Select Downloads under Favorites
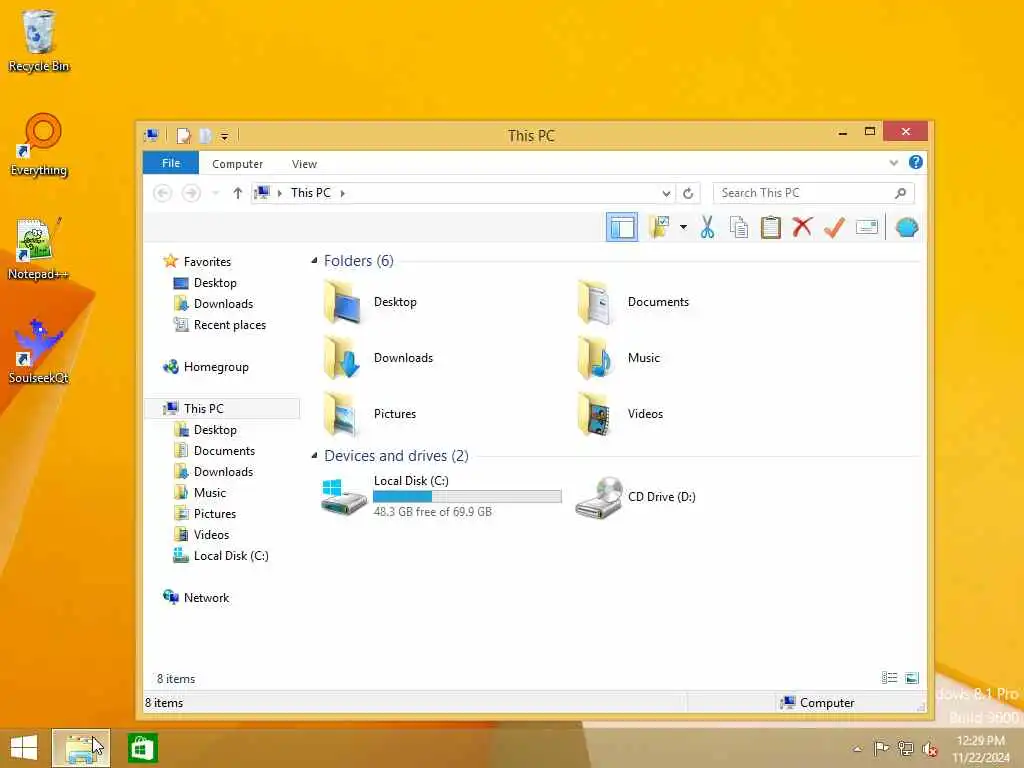 pyautogui.click(x=223, y=304)
